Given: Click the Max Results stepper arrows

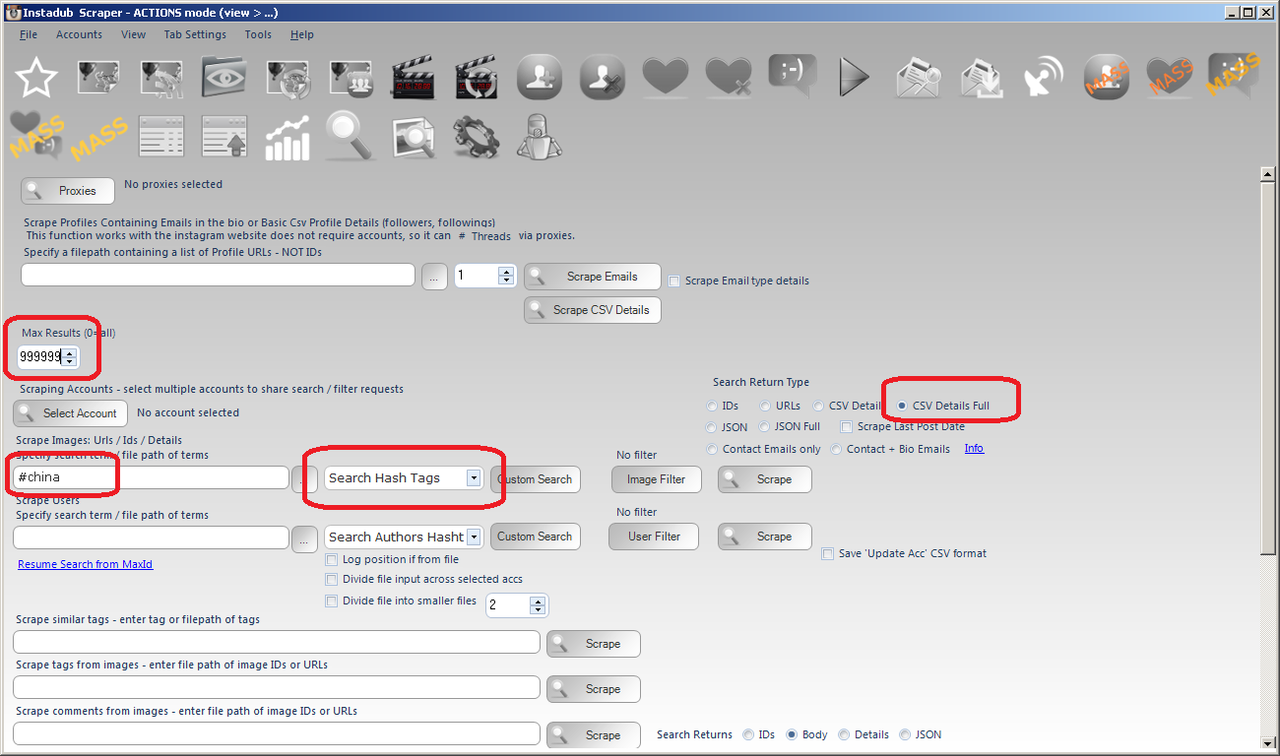Looking at the screenshot, I should click(x=69, y=356).
